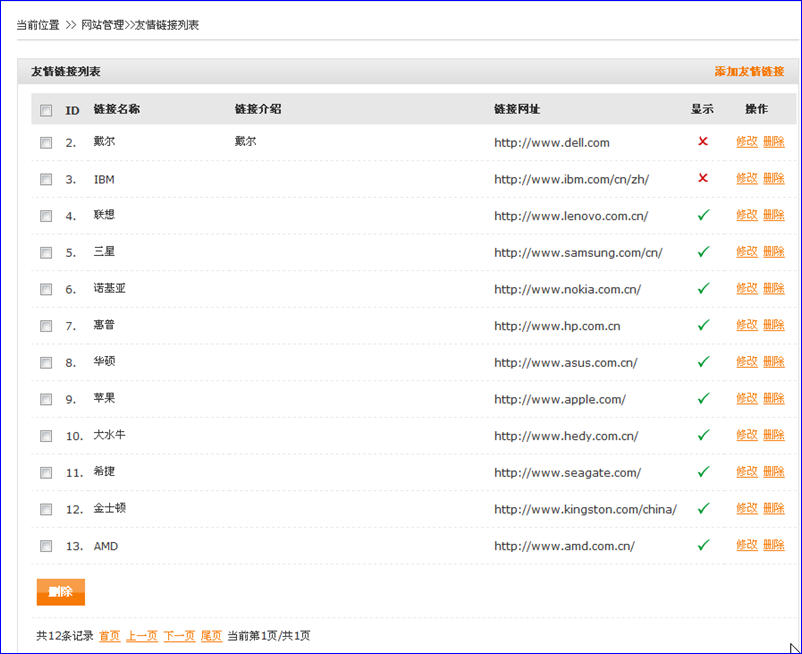This screenshot has height=654, width=802.
Task: Toggle green checkmark icon for kingston row
Action: (704, 508)
